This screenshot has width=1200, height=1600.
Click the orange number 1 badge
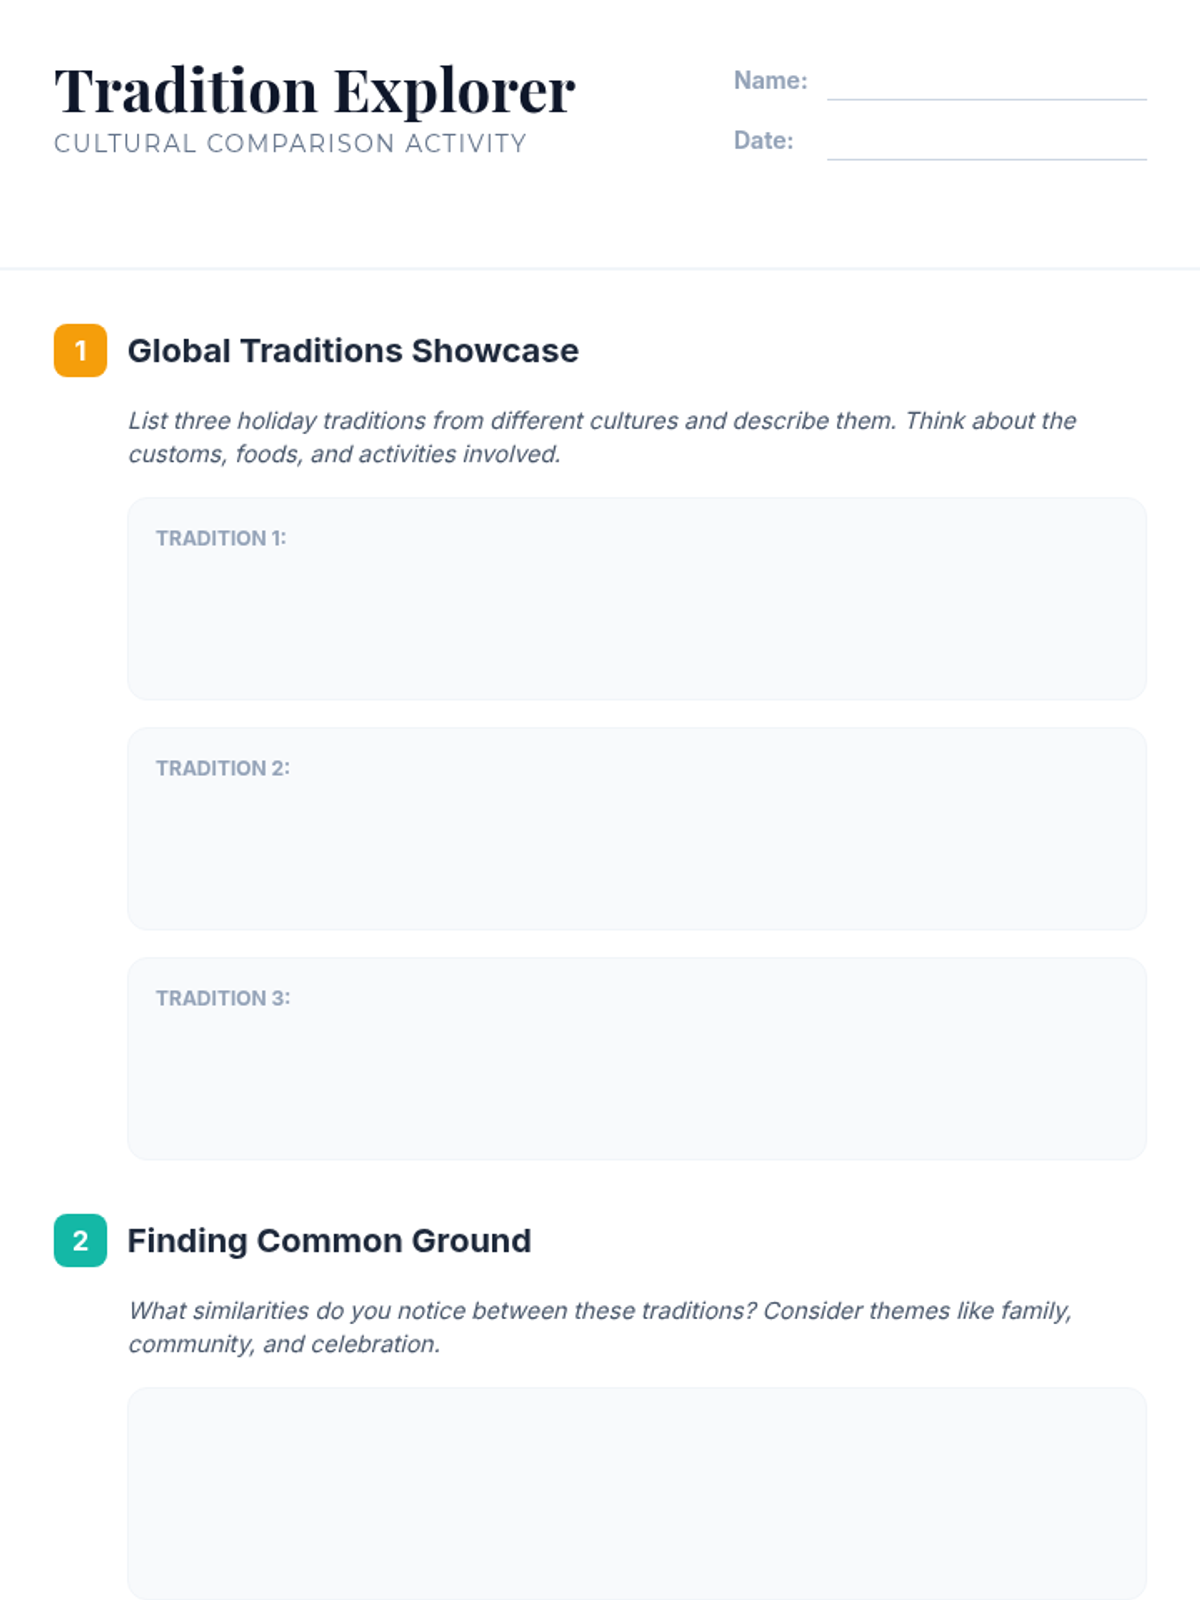(x=80, y=350)
